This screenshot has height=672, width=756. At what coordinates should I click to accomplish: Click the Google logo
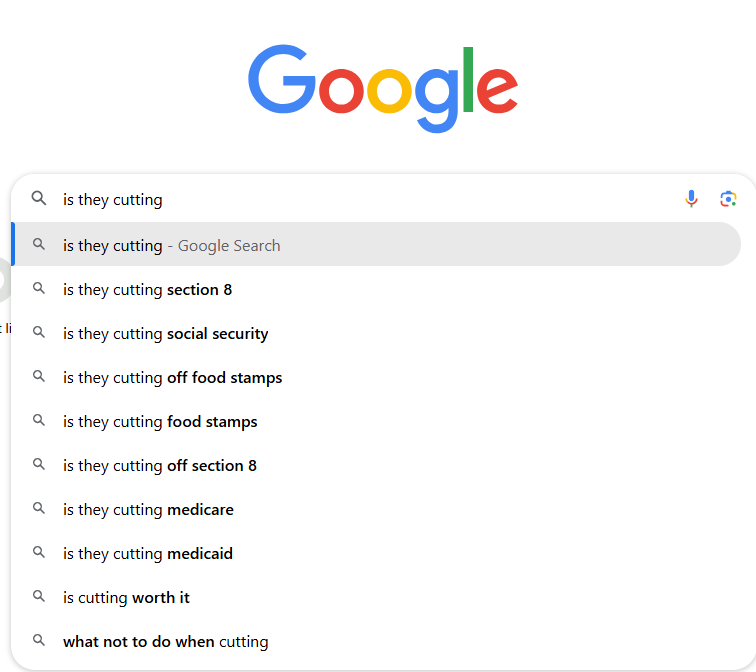[x=383, y=87]
